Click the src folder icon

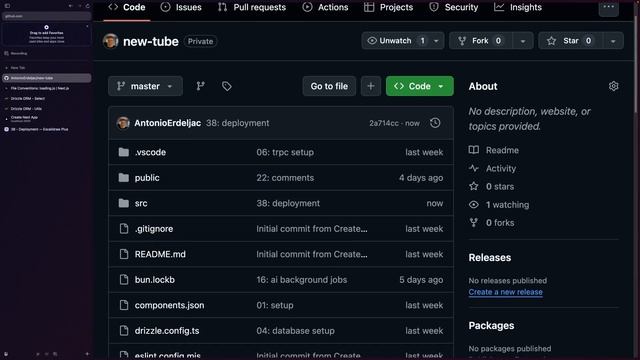[x=124, y=203]
